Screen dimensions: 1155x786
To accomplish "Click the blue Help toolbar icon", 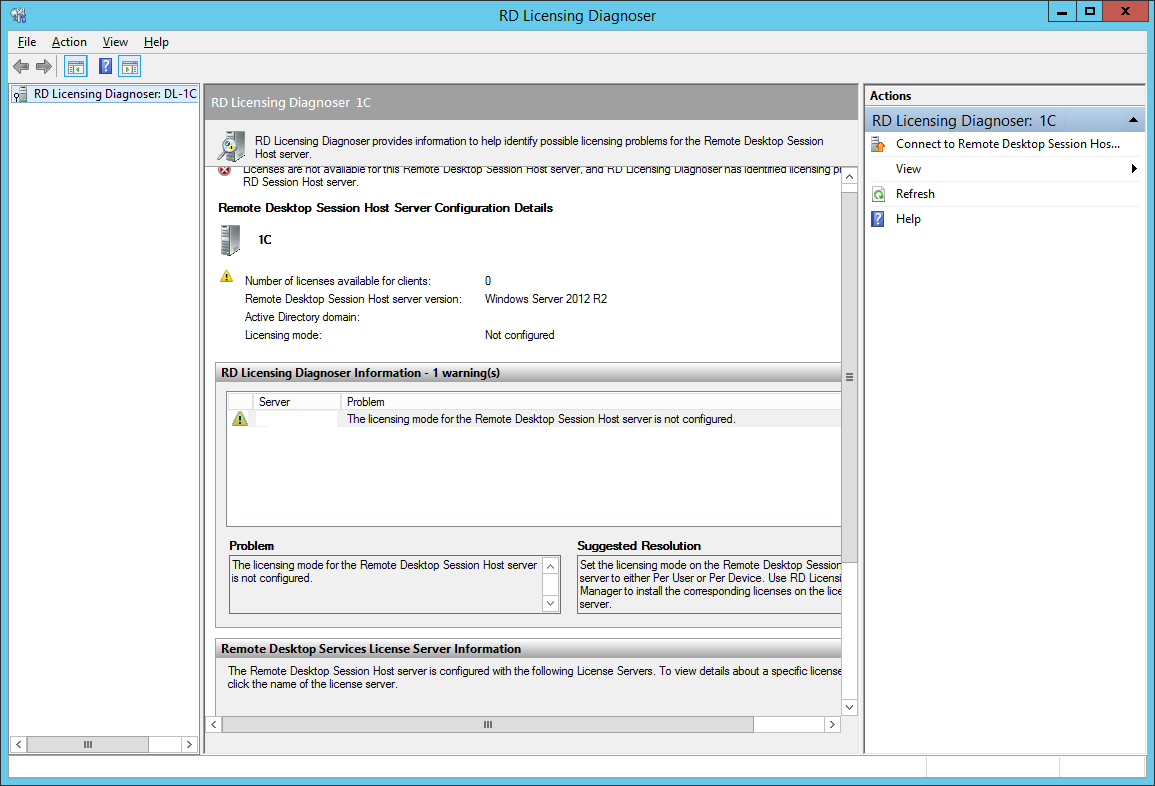I will coord(105,67).
